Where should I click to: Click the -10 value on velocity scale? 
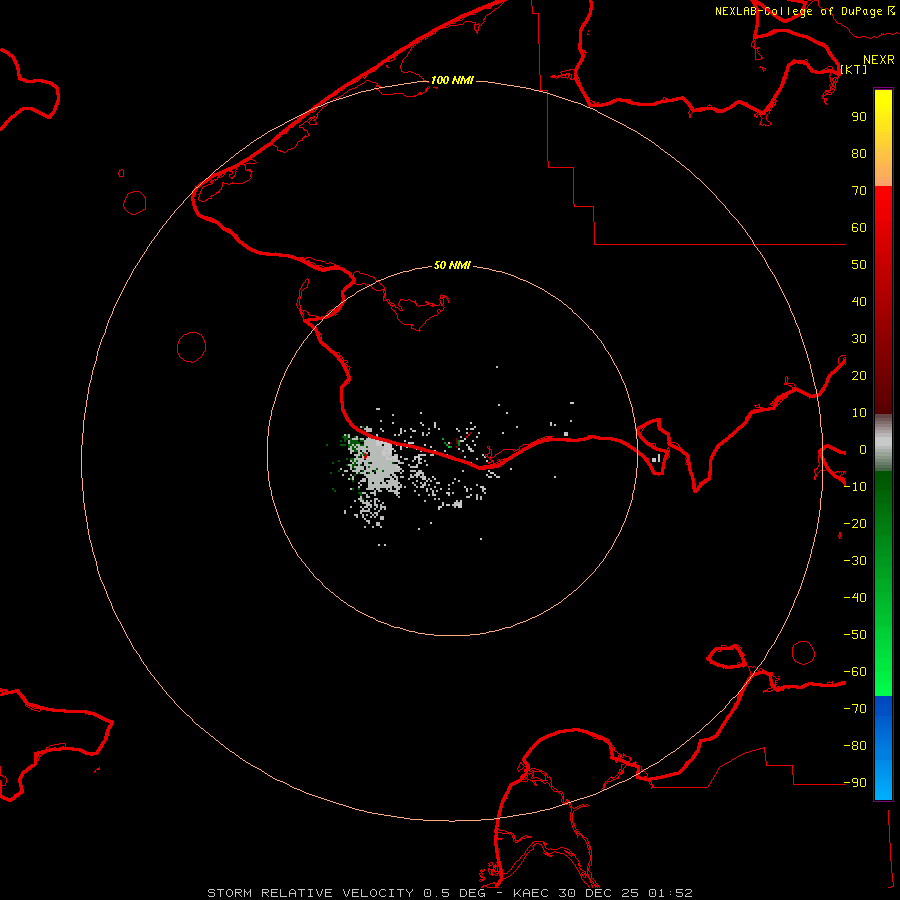pyautogui.click(x=855, y=487)
